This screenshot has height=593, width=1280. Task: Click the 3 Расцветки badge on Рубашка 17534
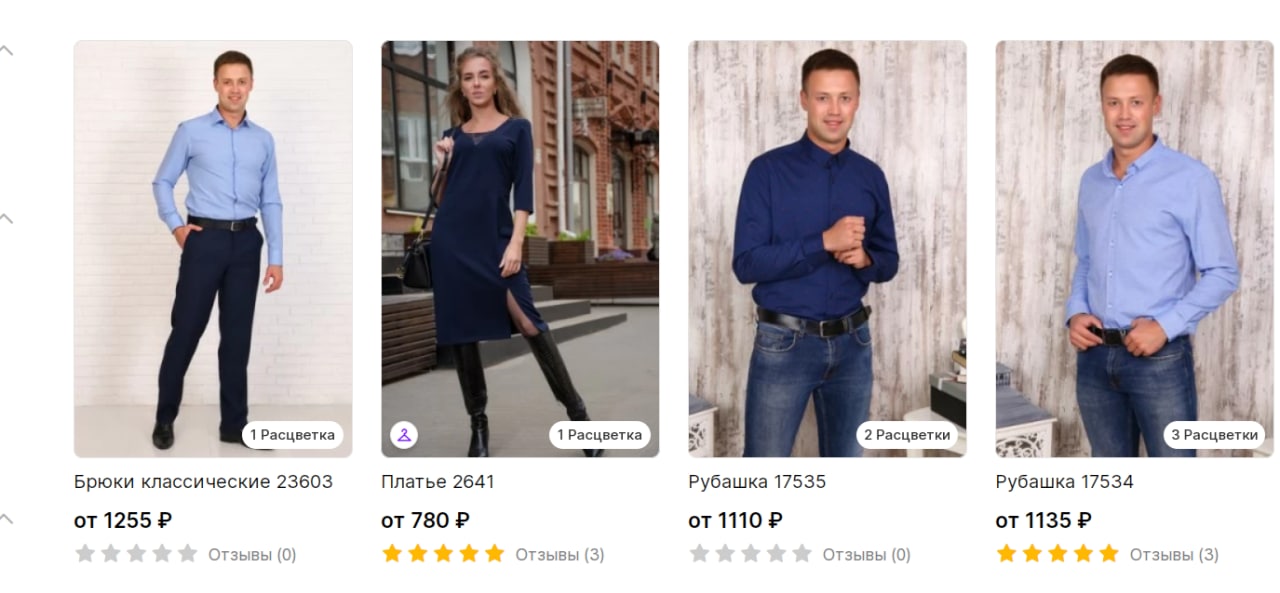(x=1215, y=435)
